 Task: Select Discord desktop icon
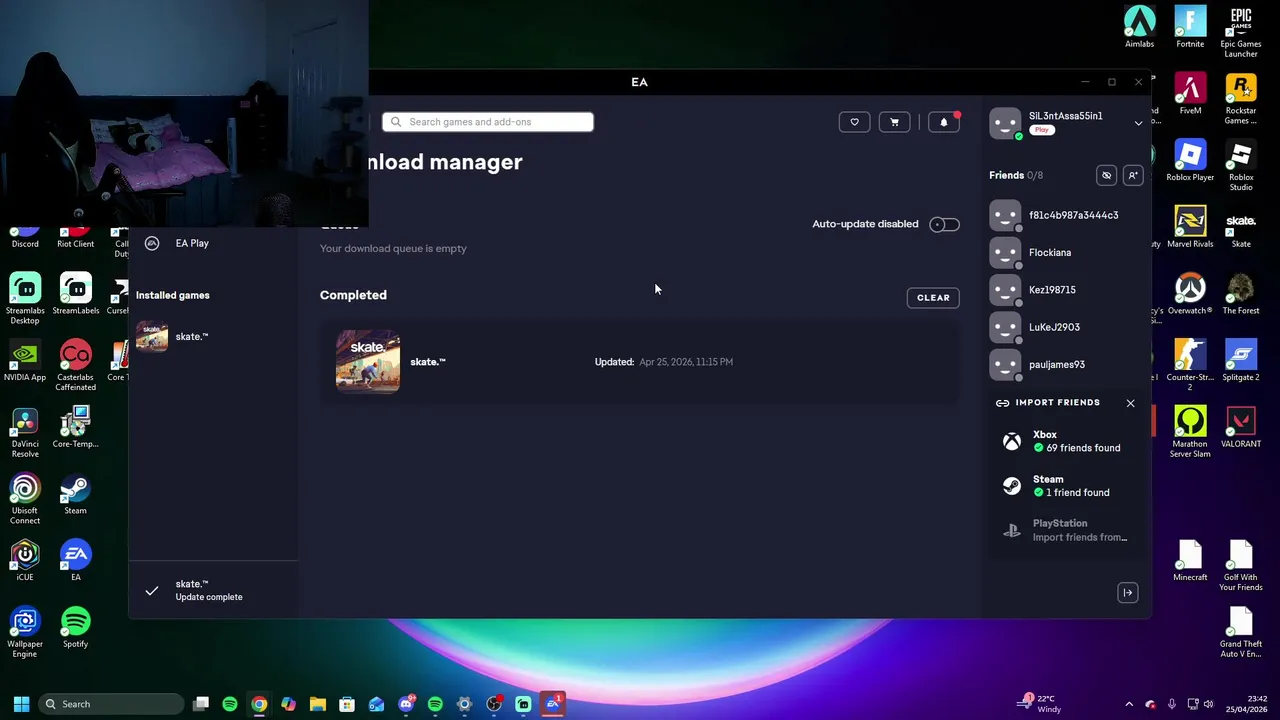pyautogui.click(x=25, y=238)
